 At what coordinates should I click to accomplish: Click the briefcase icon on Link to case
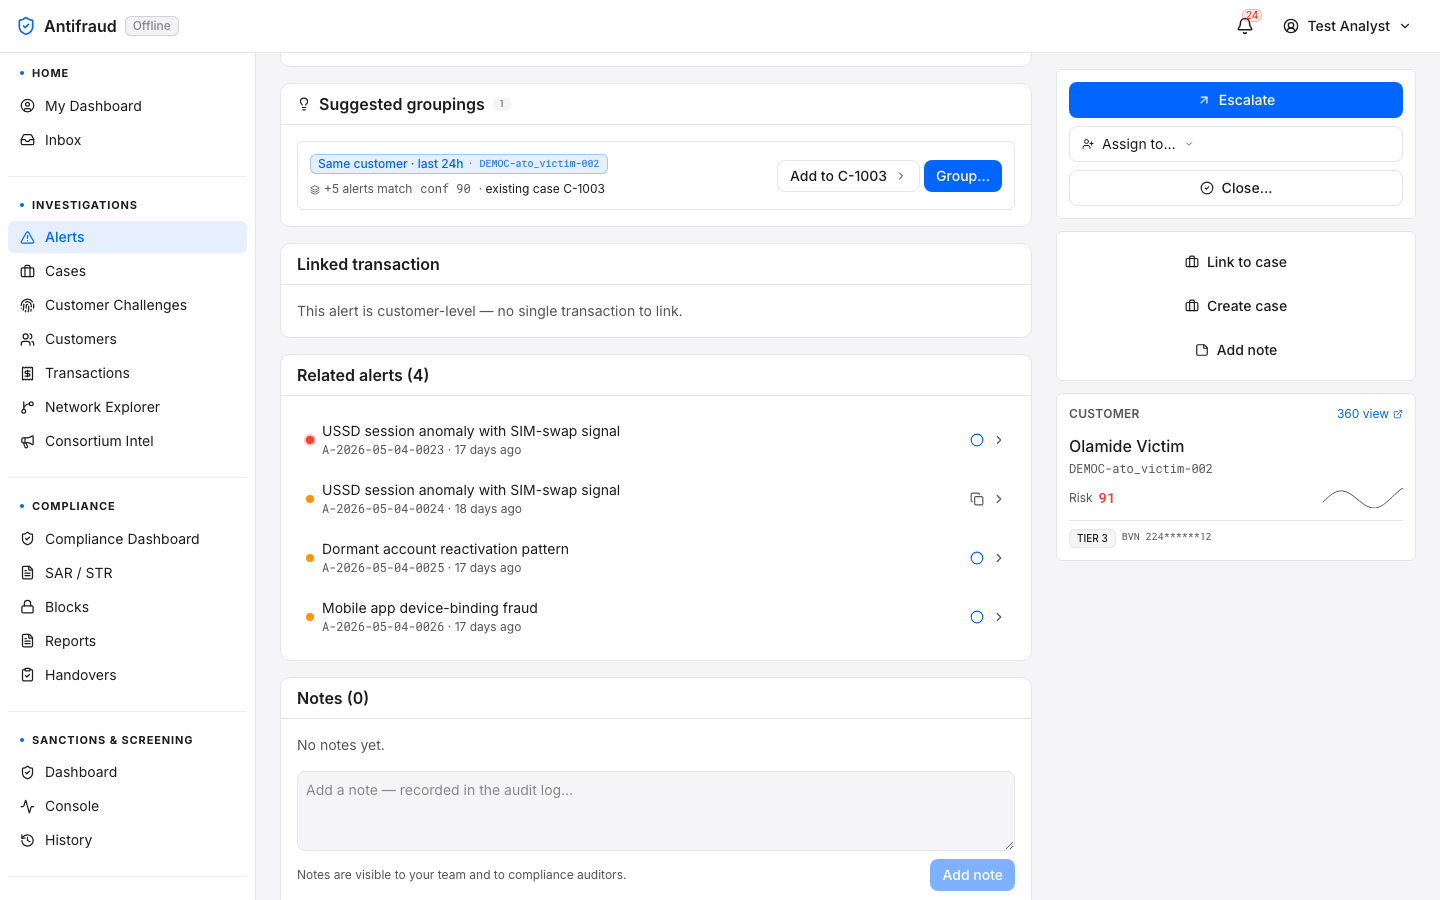[1192, 262]
